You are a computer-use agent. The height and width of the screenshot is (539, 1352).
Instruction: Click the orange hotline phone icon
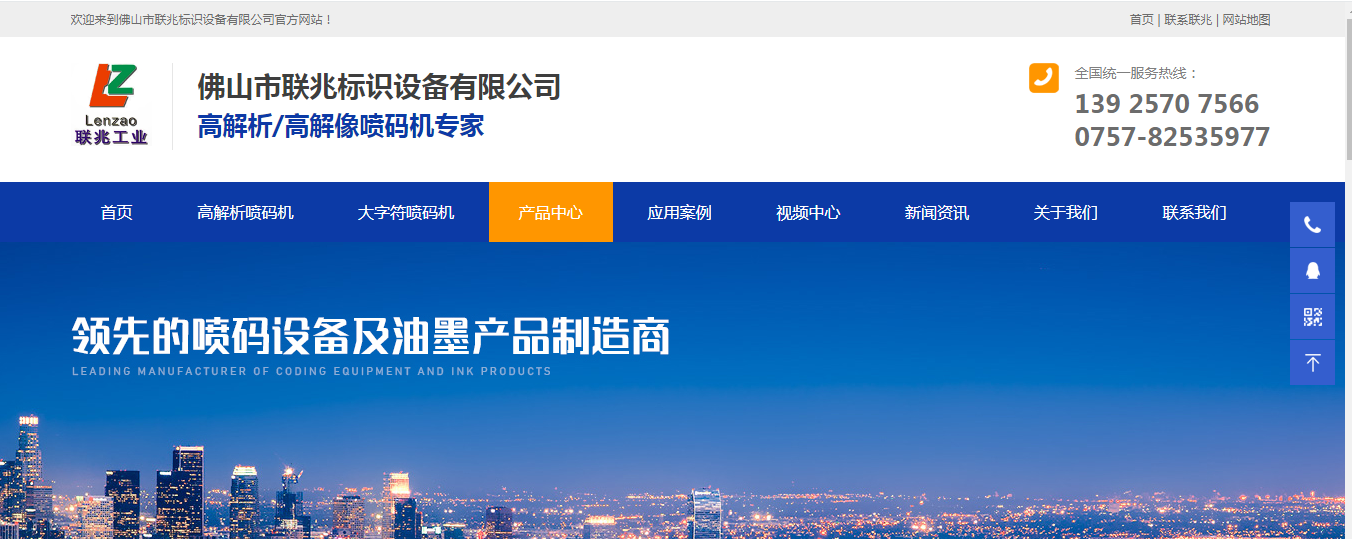1043,78
